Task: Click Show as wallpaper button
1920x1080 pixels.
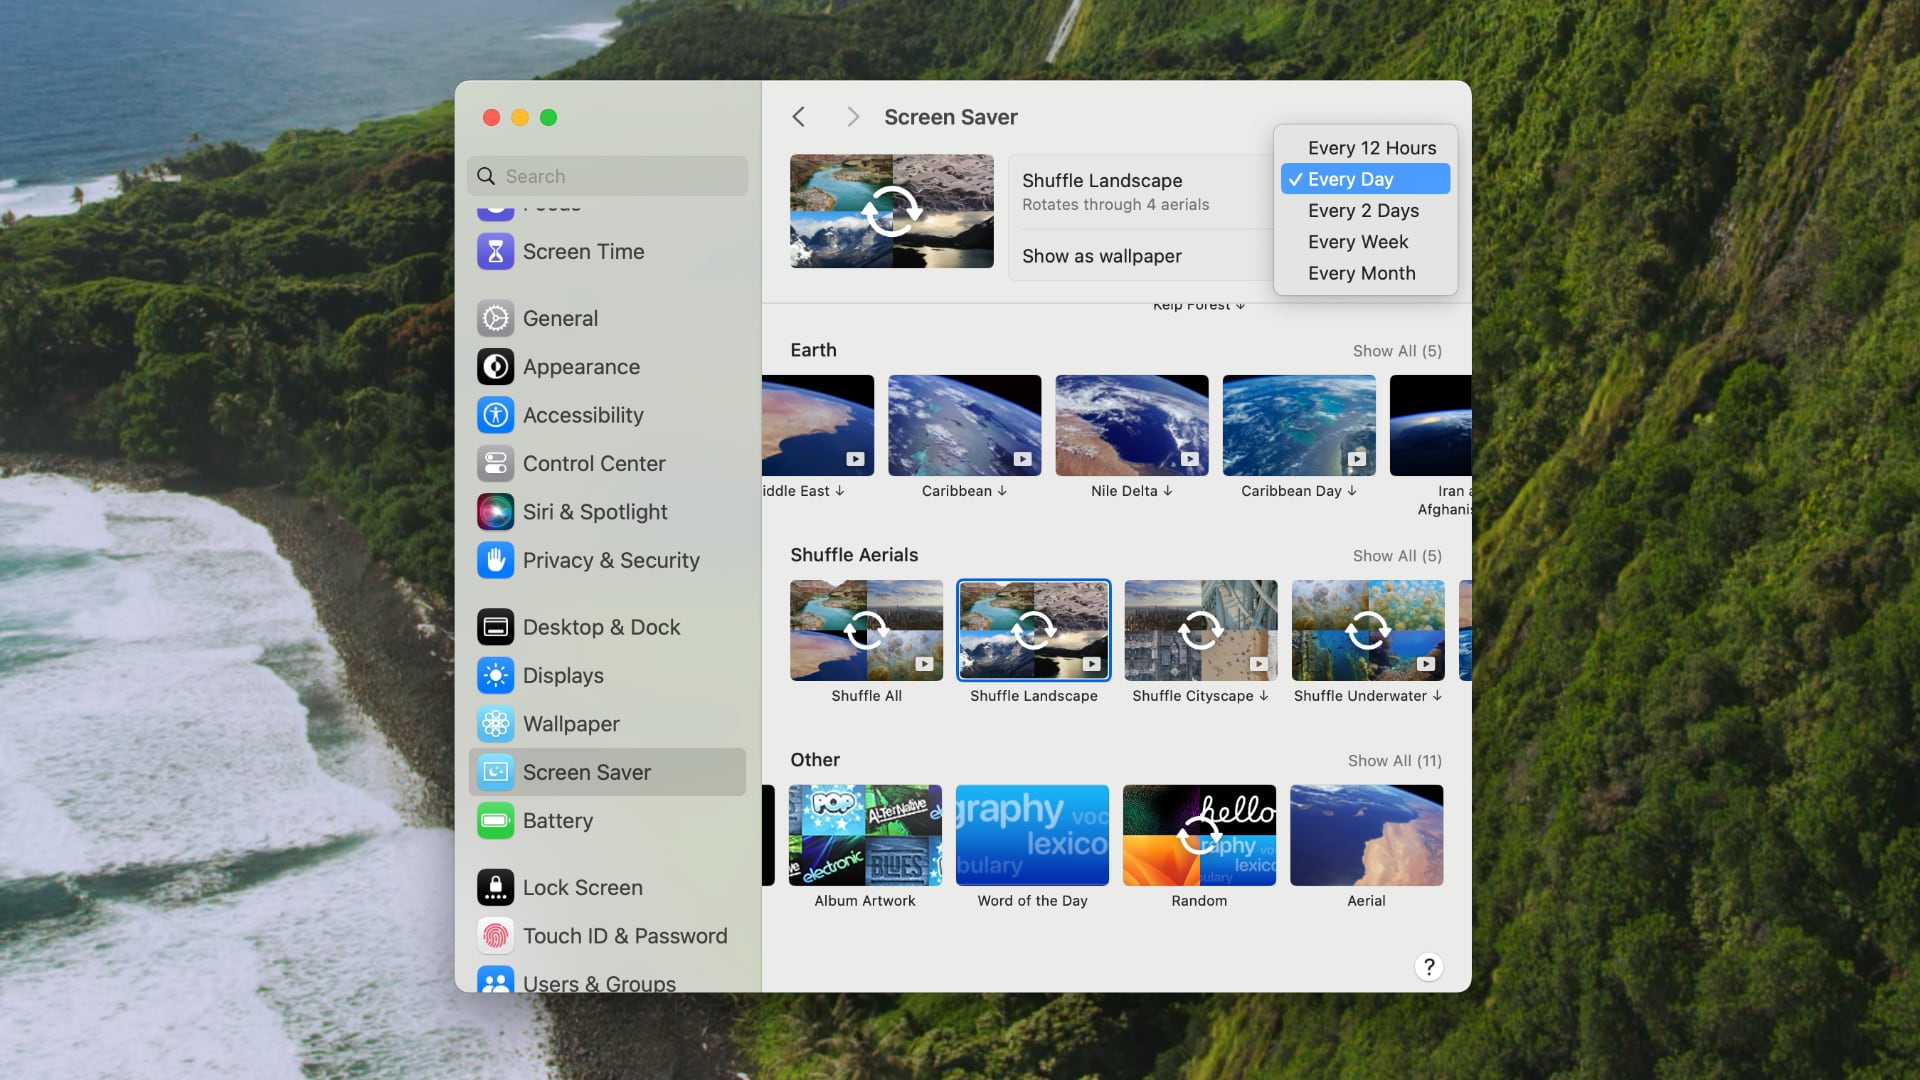Action: (x=1101, y=255)
